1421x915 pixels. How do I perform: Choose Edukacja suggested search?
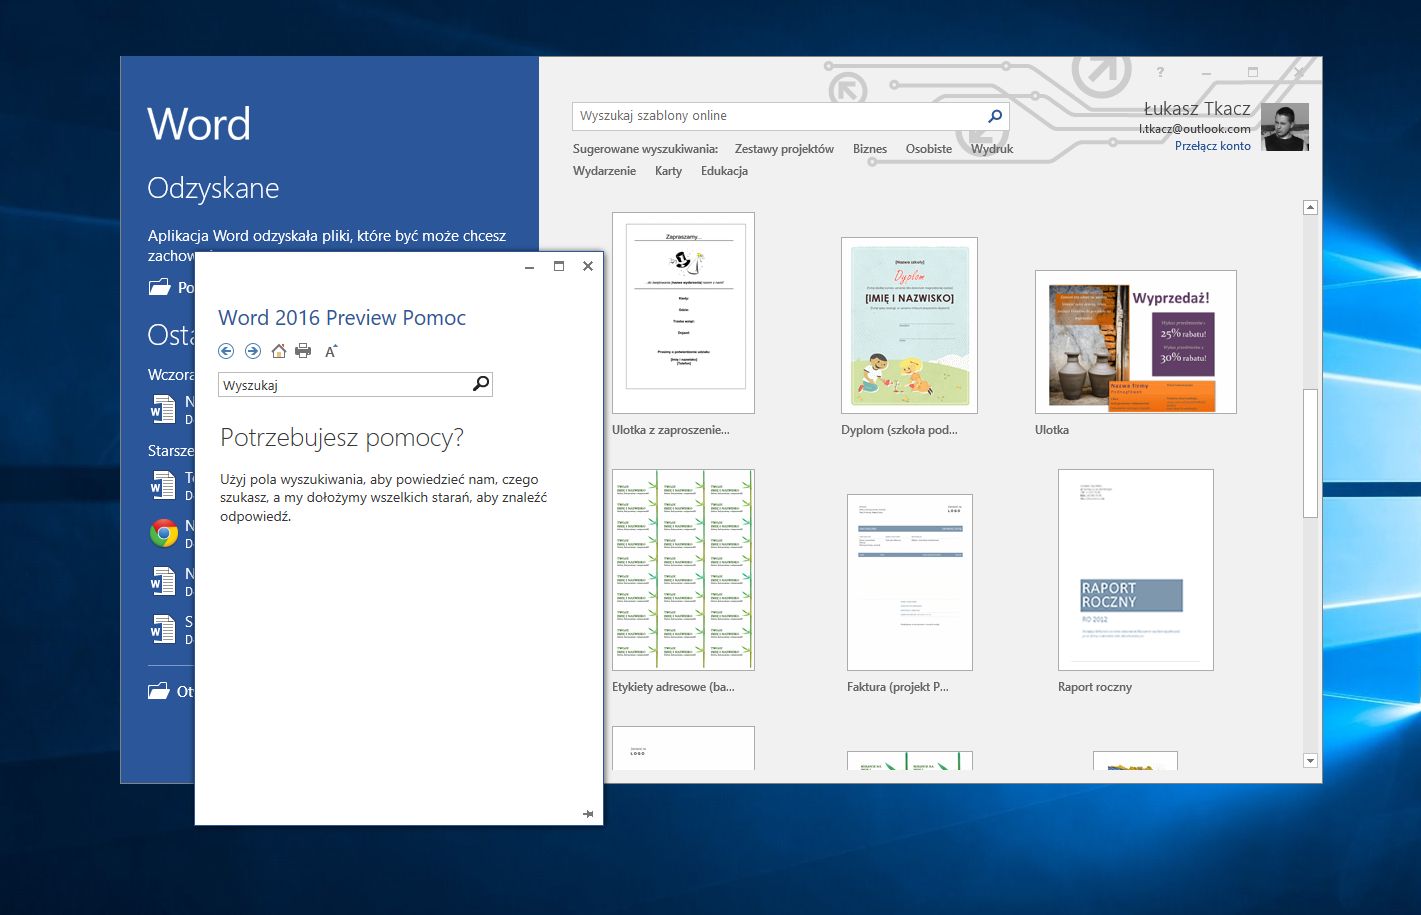click(x=724, y=171)
